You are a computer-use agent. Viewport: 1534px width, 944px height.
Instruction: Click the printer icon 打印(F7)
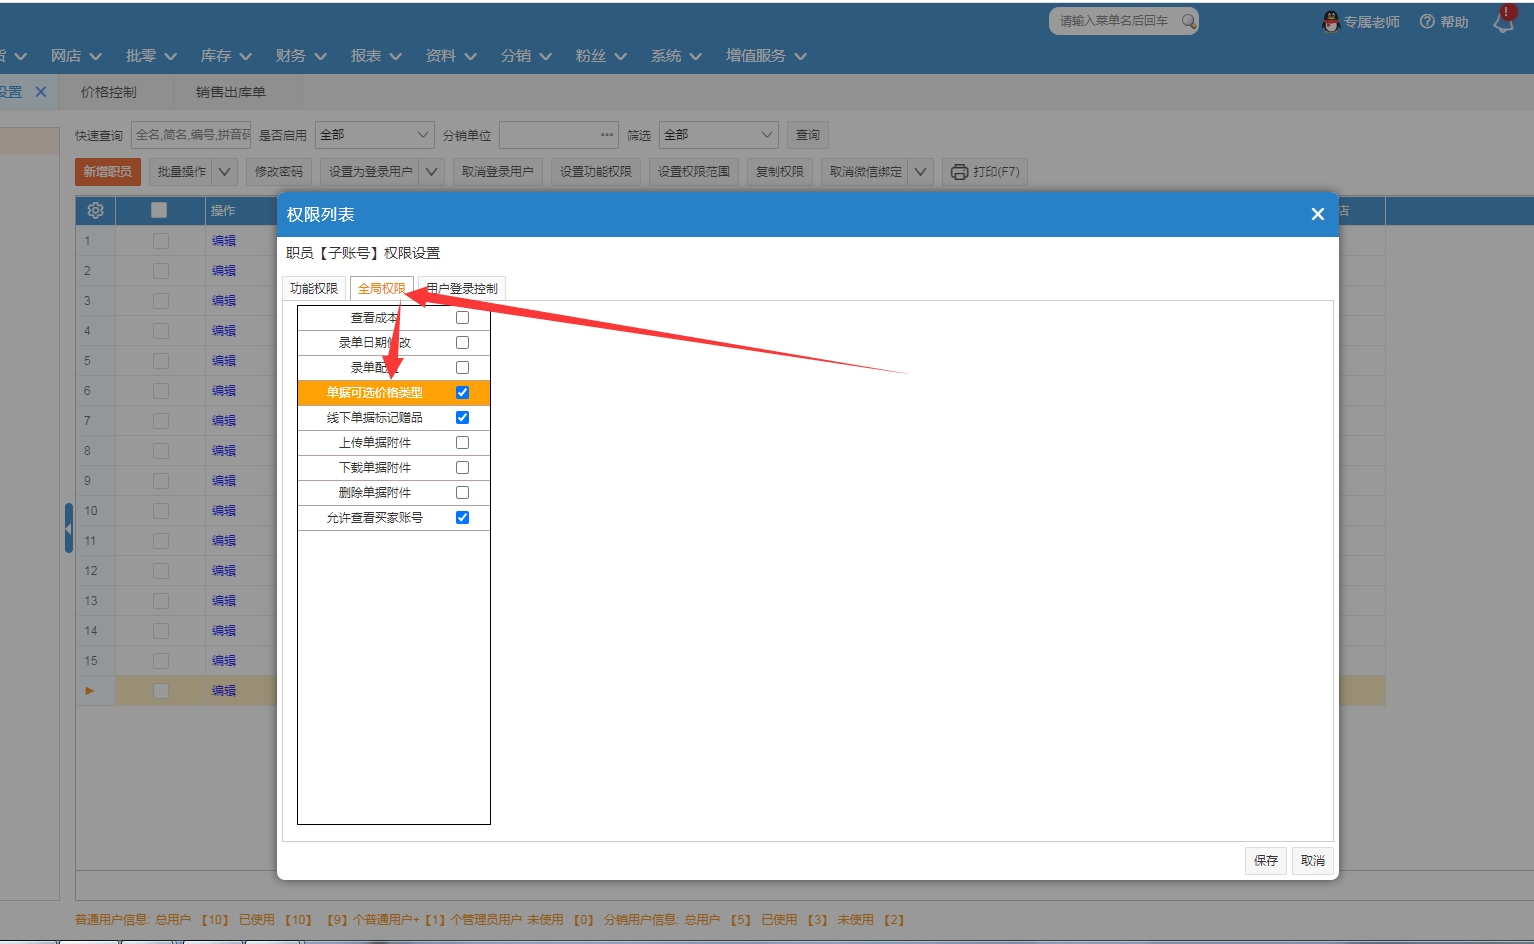(x=959, y=172)
